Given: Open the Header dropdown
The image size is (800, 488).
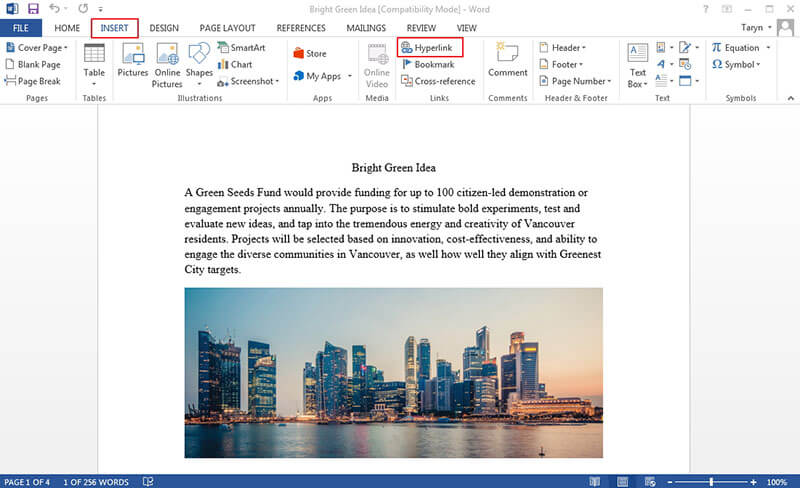Looking at the screenshot, I should click(x=563, y=47).
